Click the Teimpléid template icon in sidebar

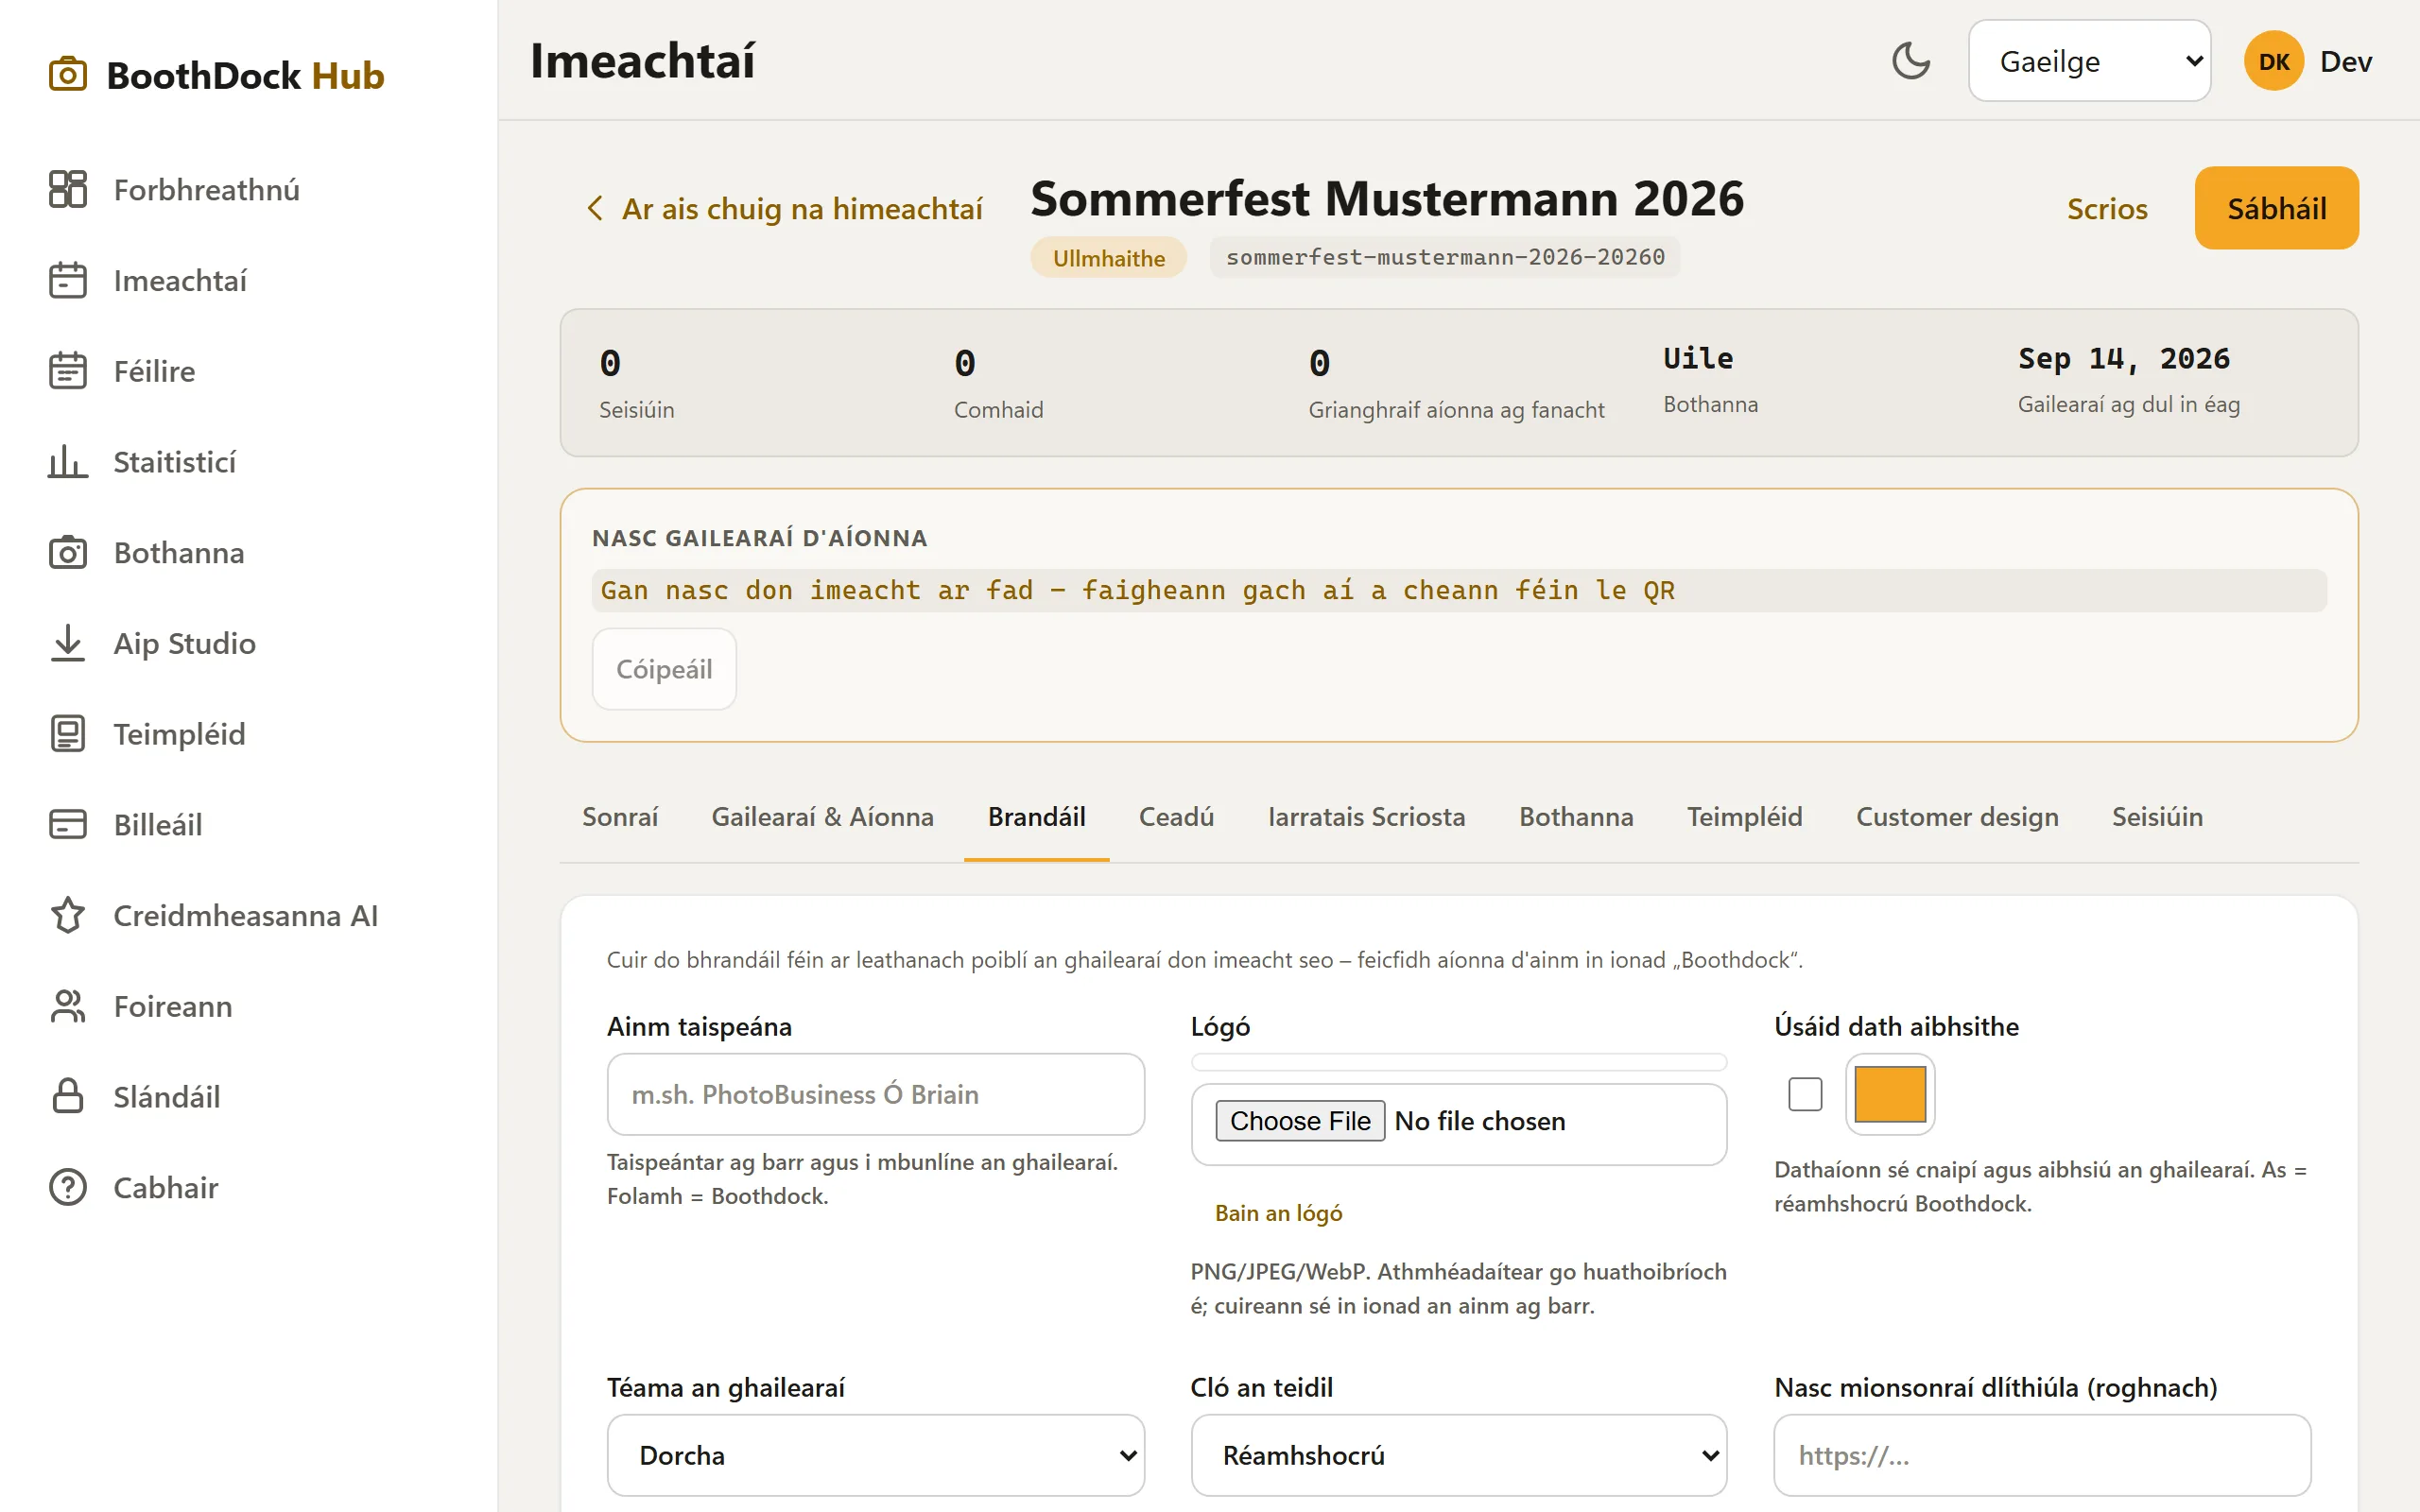coord(68,734)
